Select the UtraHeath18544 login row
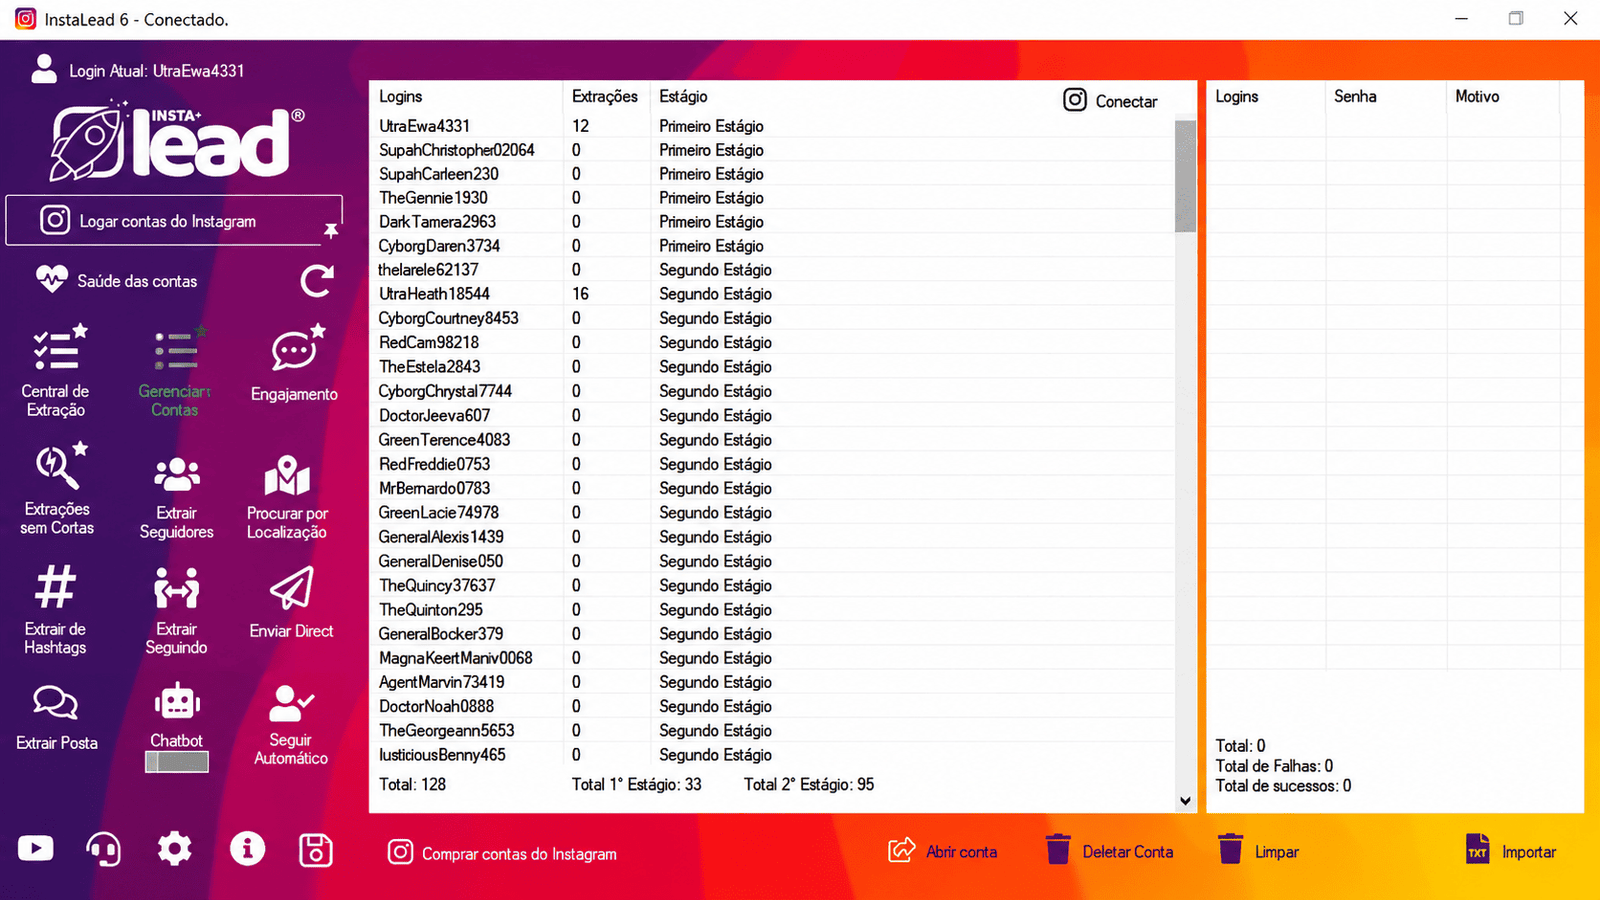This screenshot has width=1600, height=900. (771, 294)
